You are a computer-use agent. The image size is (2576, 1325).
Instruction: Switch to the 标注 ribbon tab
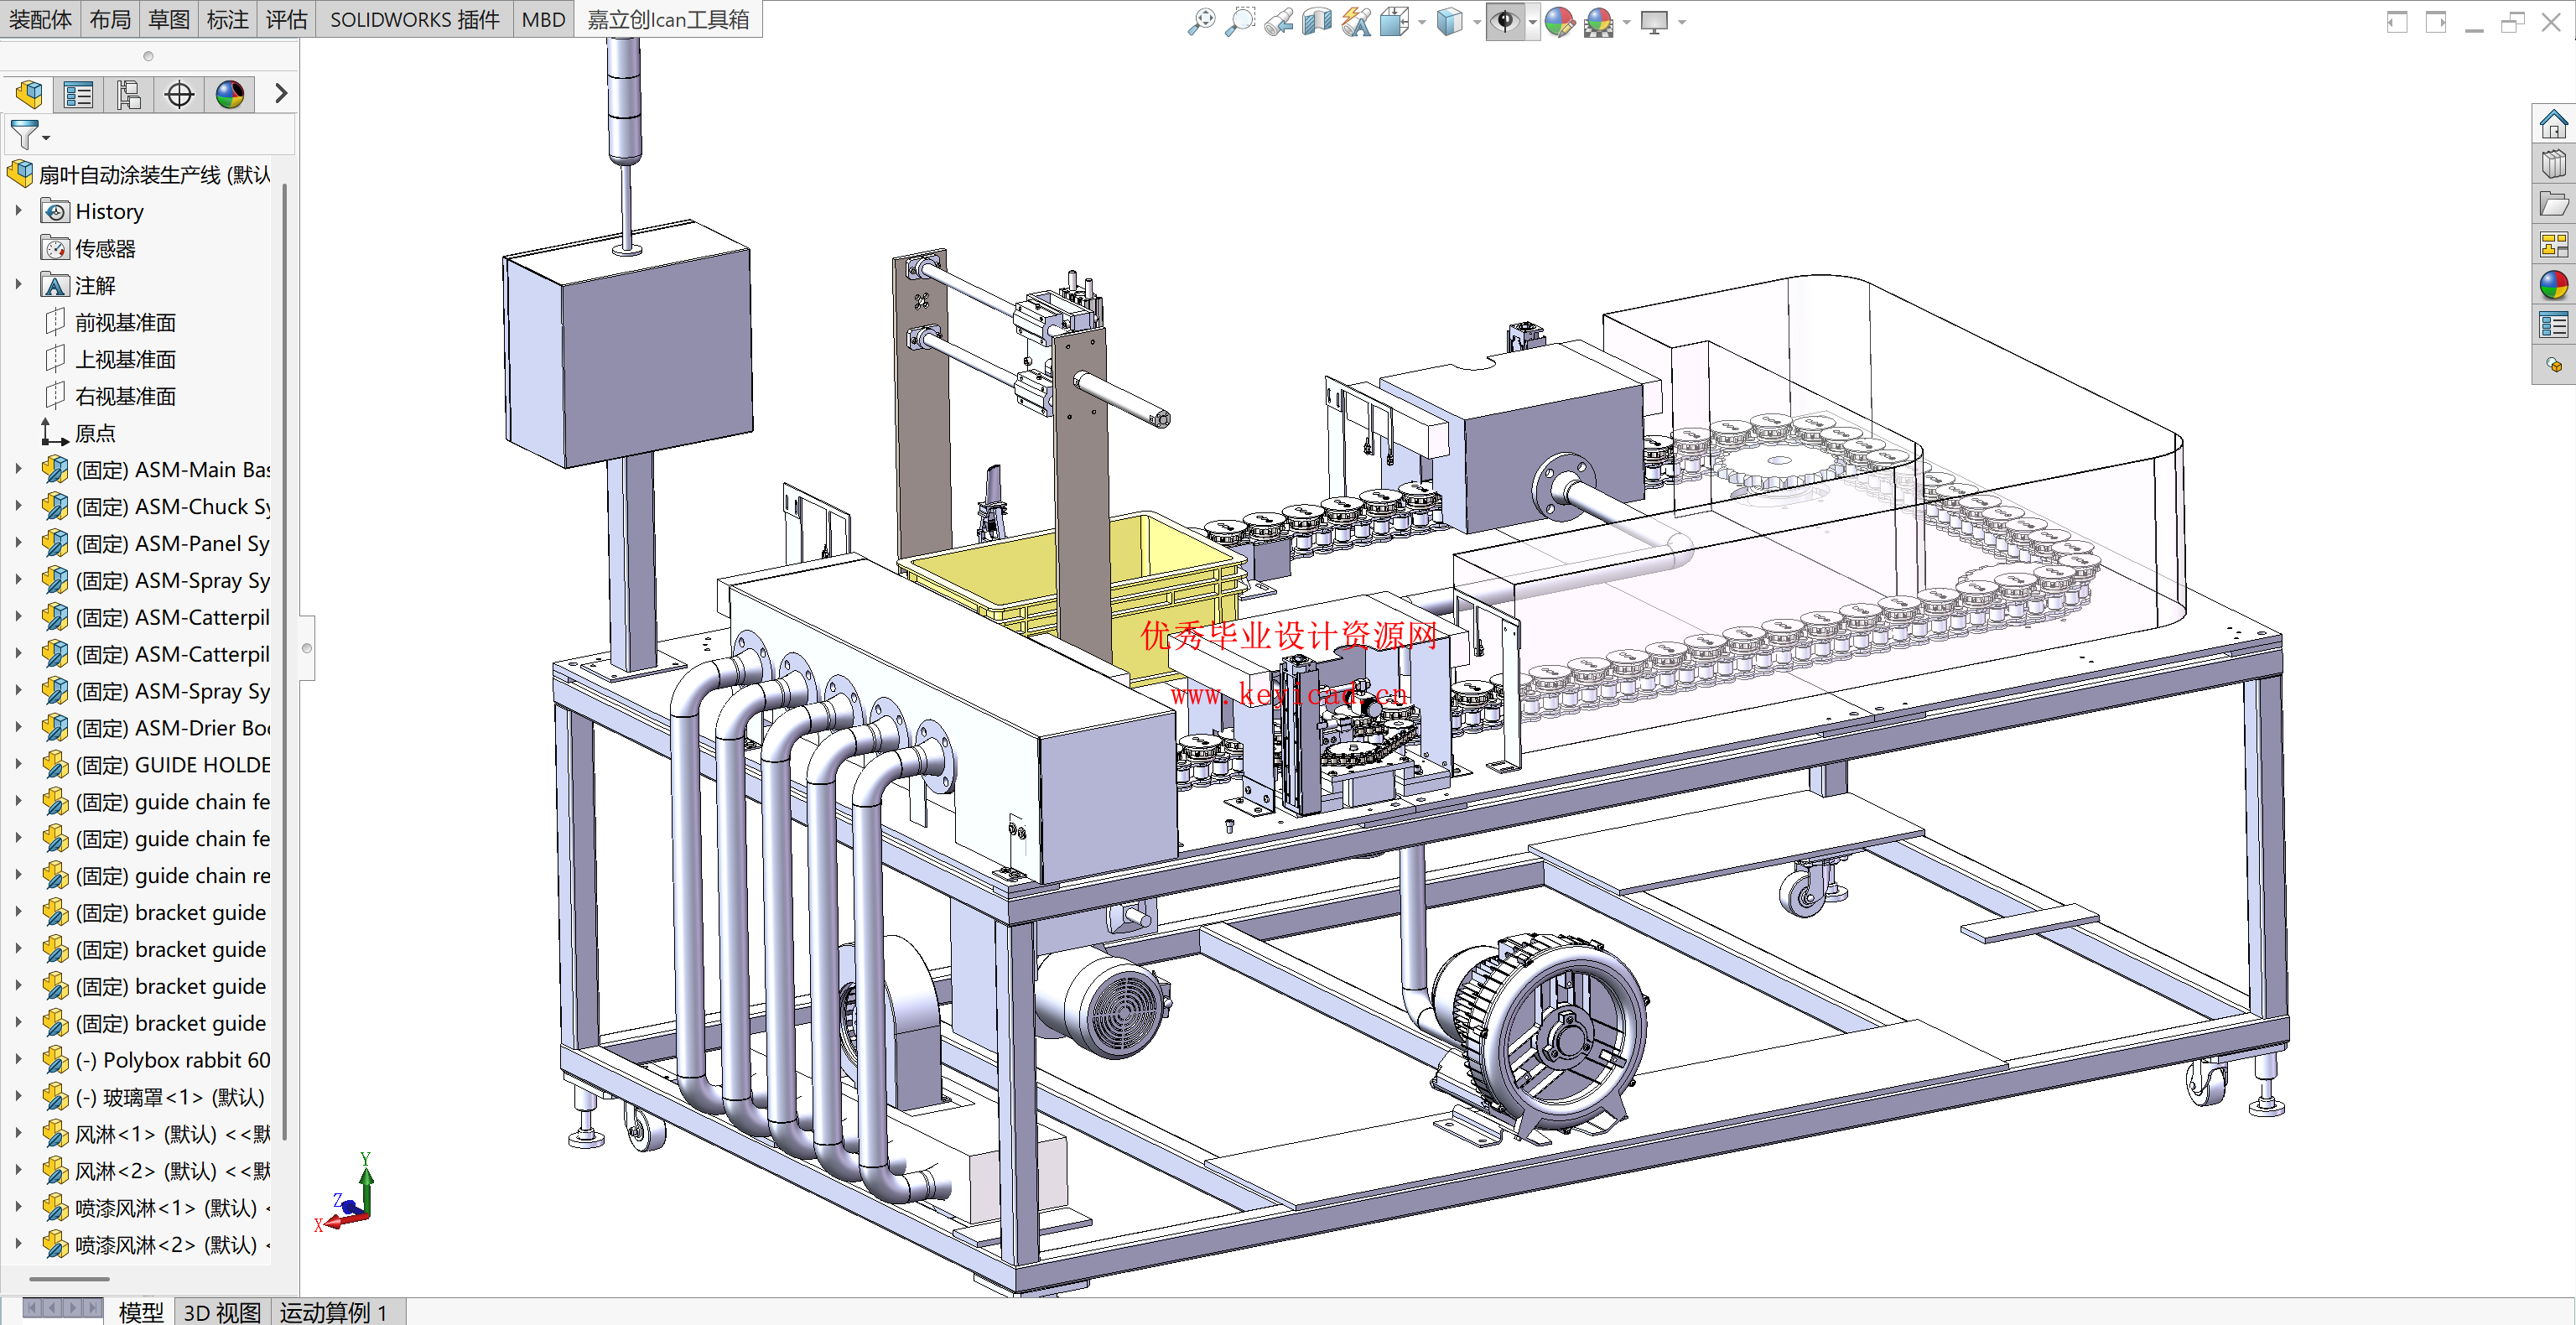click(228, 19)
